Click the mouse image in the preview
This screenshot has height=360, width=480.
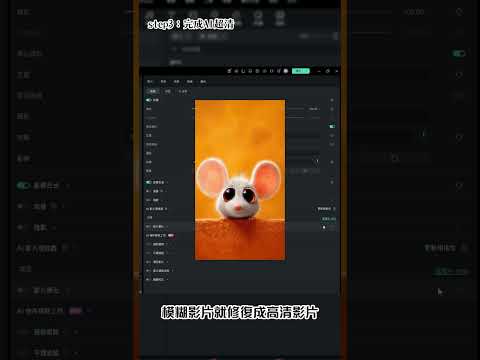[240, 180]
